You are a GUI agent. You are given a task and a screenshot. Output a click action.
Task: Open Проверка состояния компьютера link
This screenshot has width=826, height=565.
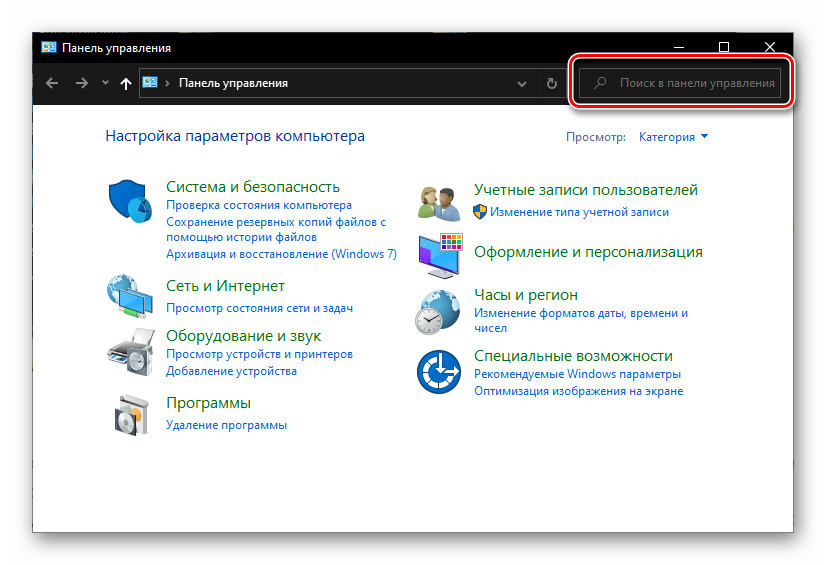pyautogui.click(x=246, y=206)
